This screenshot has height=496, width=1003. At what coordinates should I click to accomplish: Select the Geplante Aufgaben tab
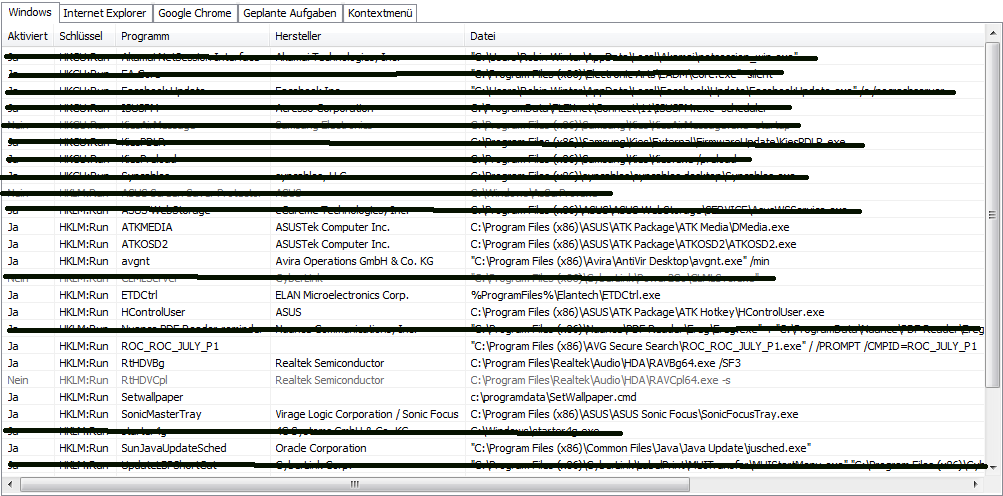click(290, 13)
